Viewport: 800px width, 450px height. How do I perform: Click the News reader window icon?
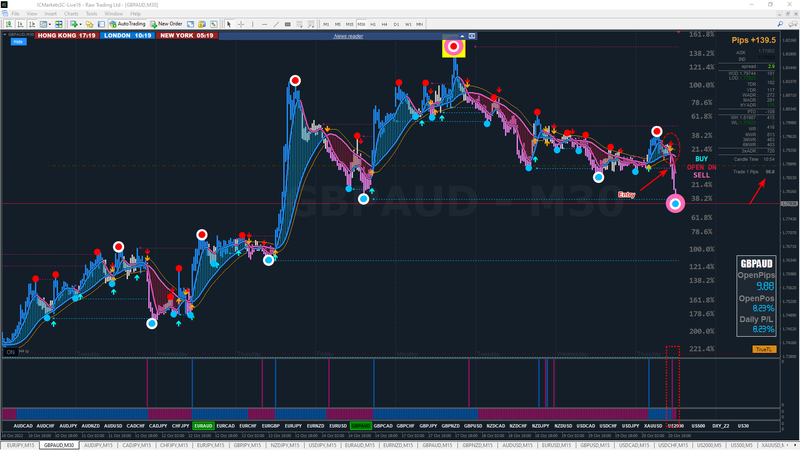pyautogui.click(x=472, y=36)
